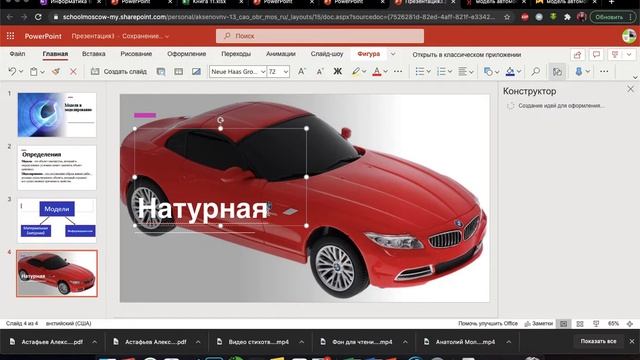Toggle the Заметки notes pane

pyautogui.click(x=539, y=324)
